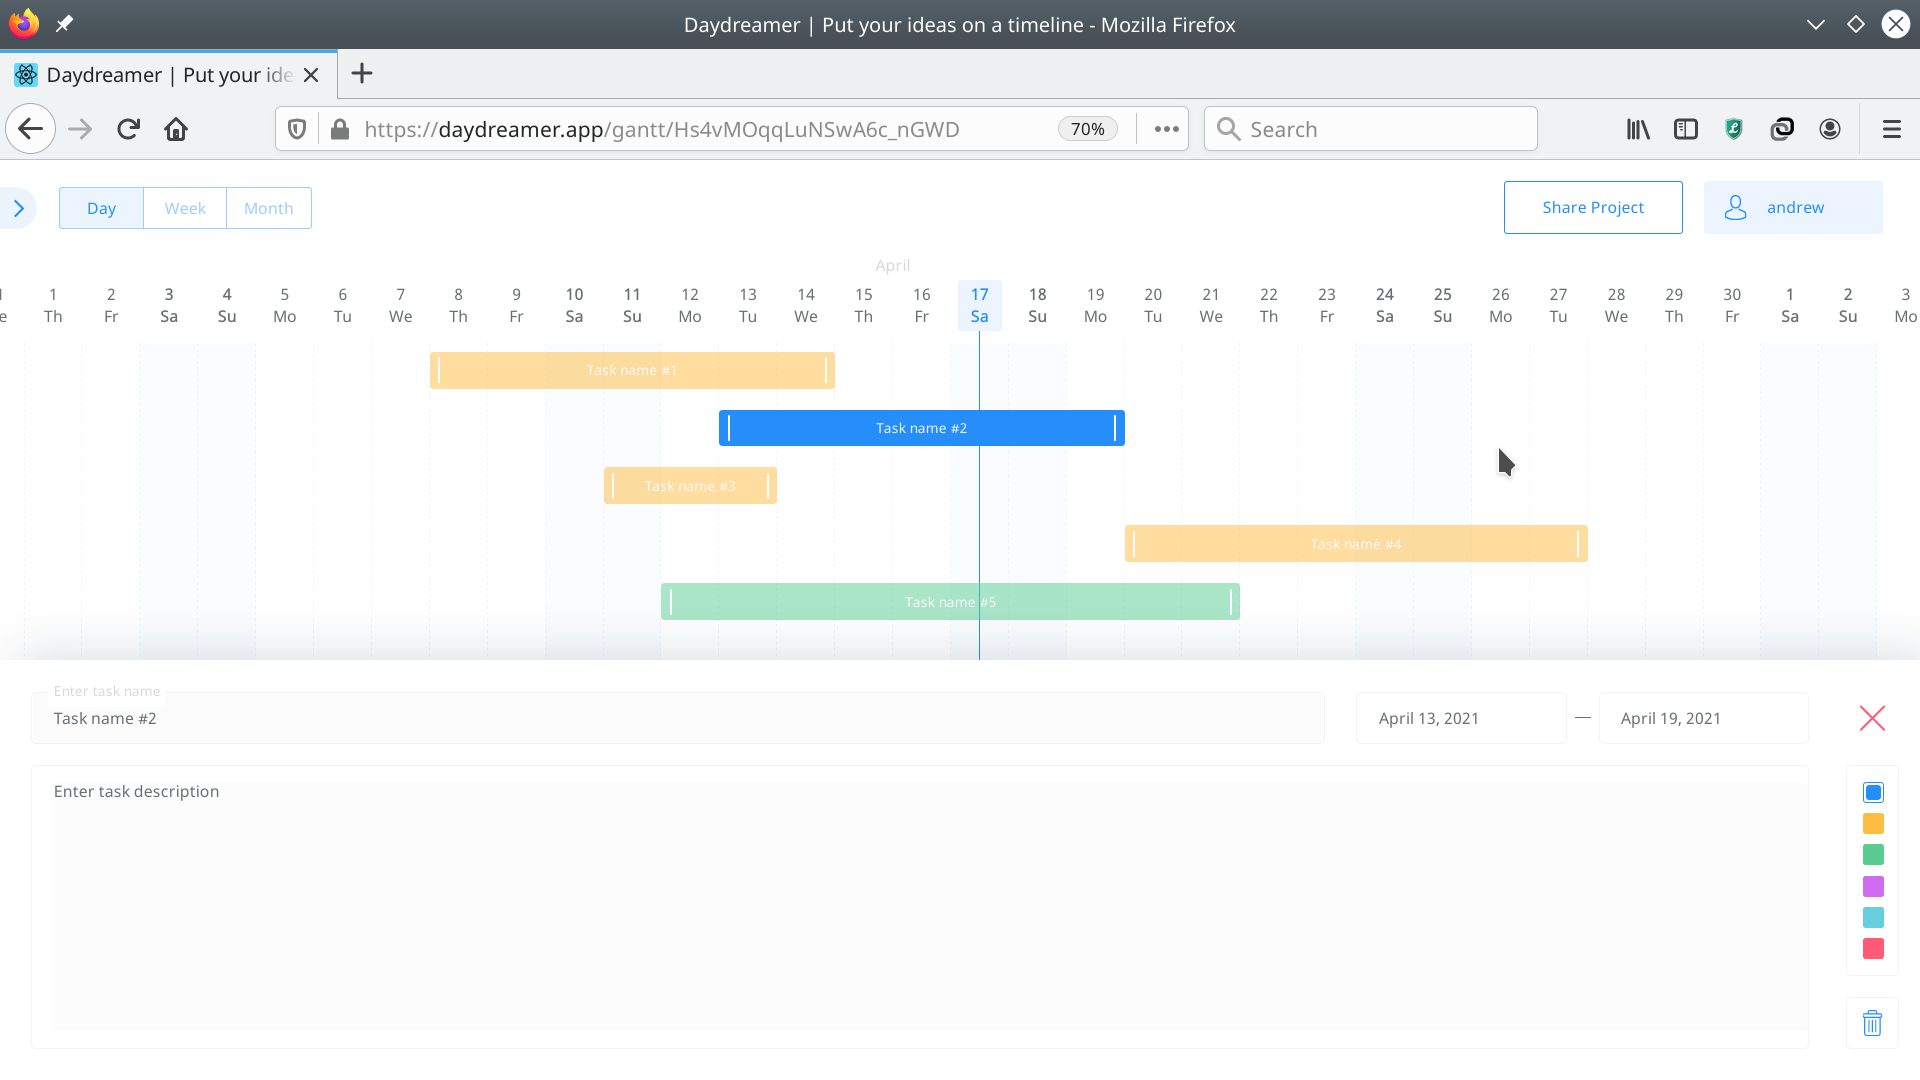This screenshot has height=1080, width=1920.
Task: Switch to Week view
Action: point(185,208)
